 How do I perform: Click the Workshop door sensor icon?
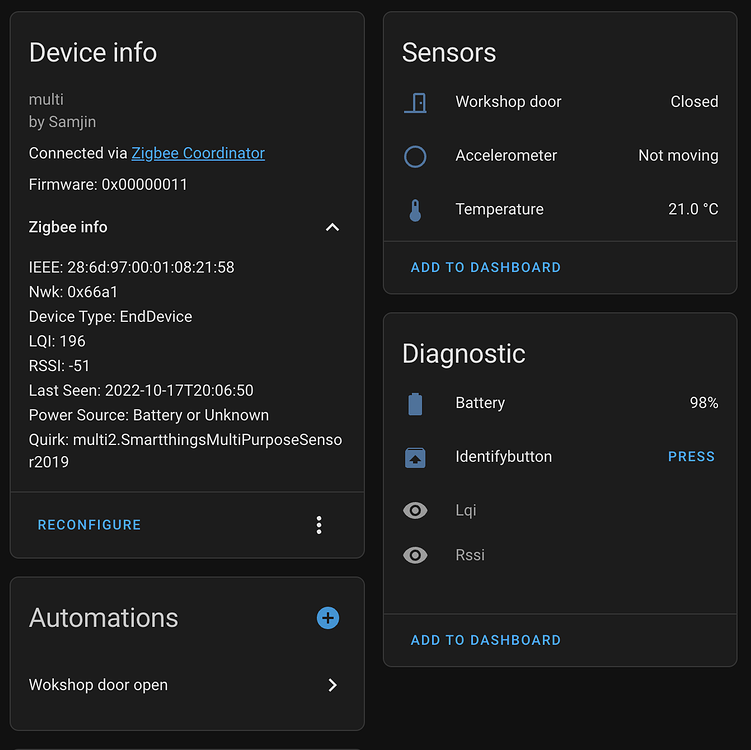click(x=415, y=102)
